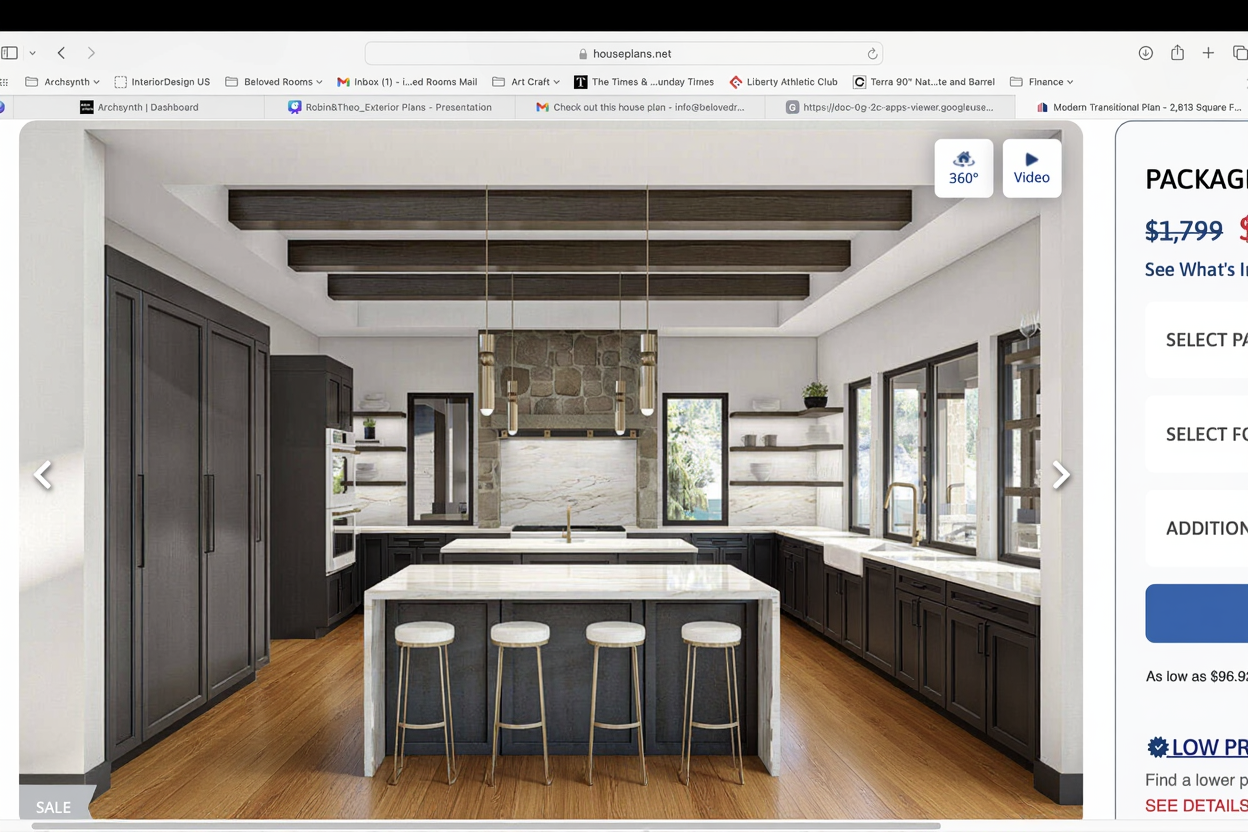Open a new tab with plus icon
Screen dimensions: 1248x832
[x=1208, y=53]
